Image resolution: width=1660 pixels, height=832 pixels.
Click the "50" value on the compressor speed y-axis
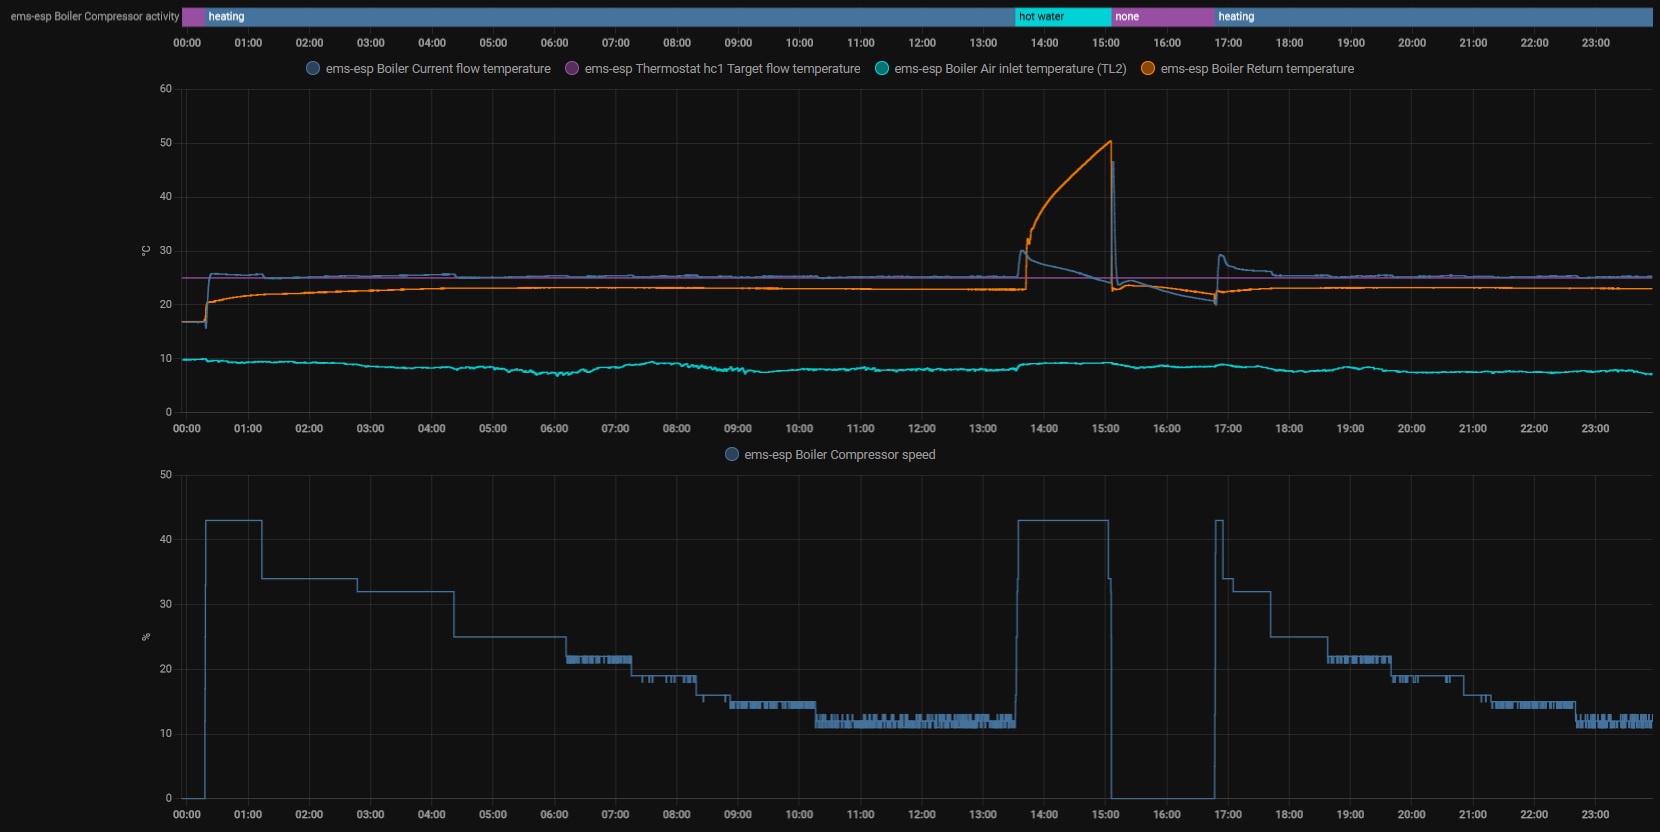[x=166, y=475]
